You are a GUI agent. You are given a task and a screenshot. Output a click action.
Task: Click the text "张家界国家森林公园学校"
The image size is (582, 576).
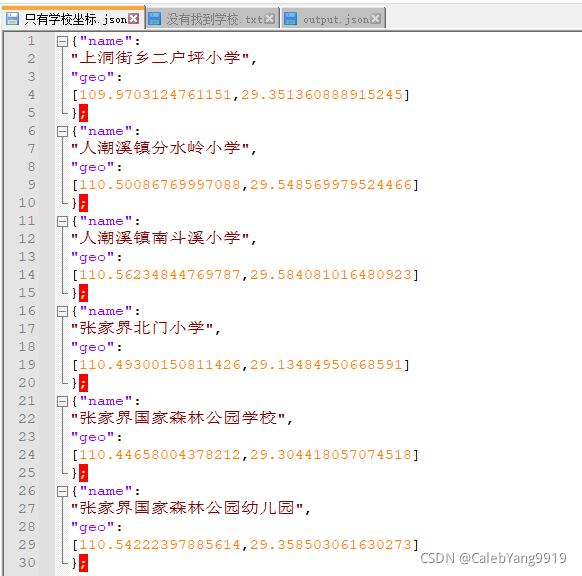coord(178,418)
